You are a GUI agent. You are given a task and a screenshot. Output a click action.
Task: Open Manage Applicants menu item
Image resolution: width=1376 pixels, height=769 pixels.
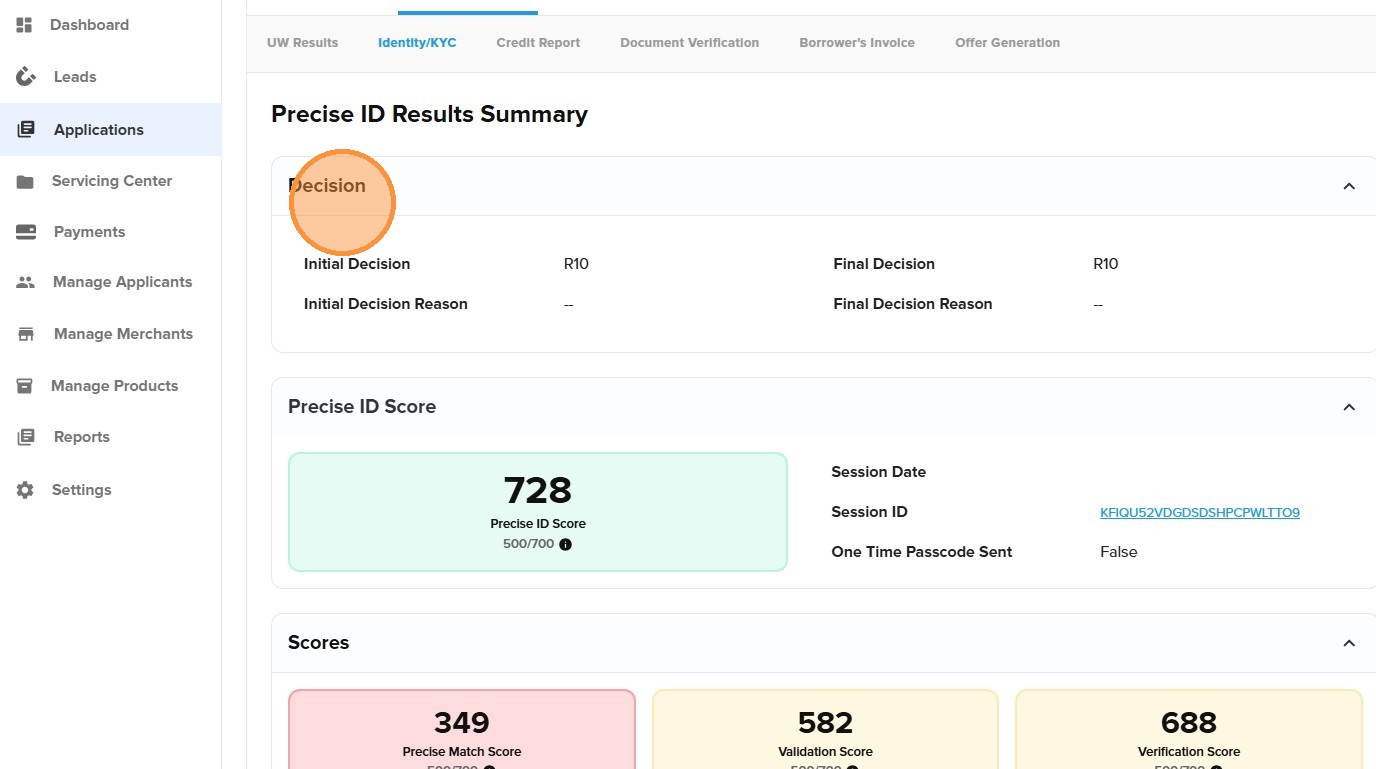[122, 282]
